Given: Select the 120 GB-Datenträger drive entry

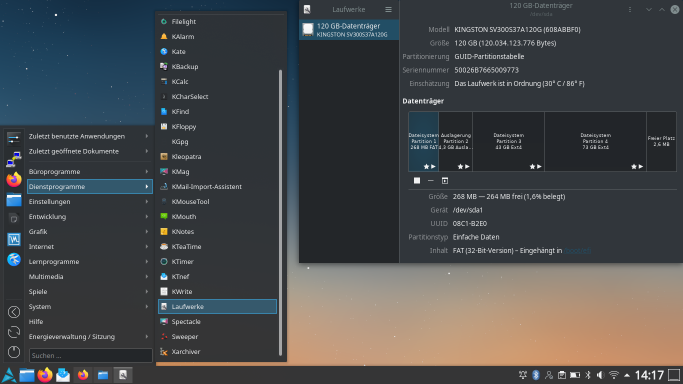Looking at the screenshot, I should [349, 30].
